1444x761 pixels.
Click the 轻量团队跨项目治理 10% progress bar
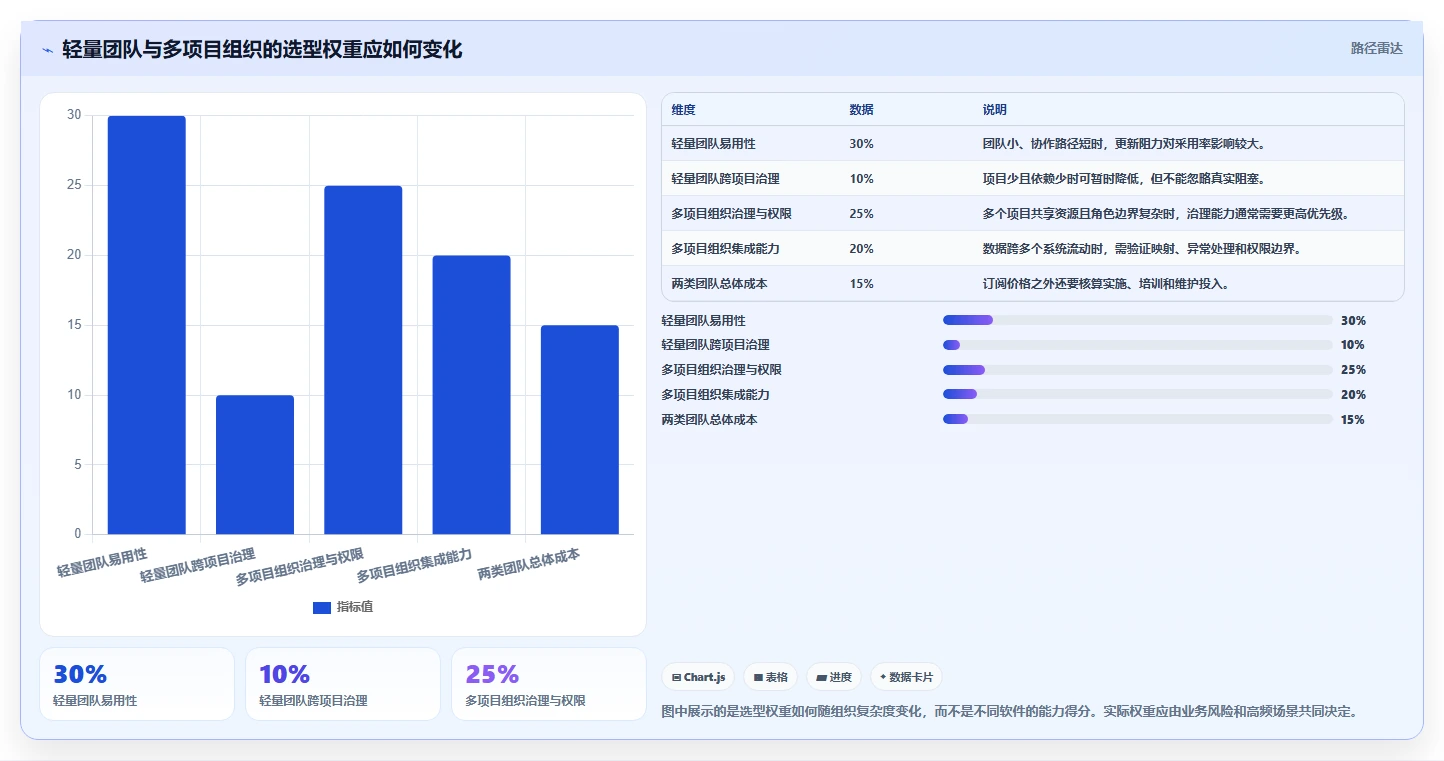point(1138,345)
